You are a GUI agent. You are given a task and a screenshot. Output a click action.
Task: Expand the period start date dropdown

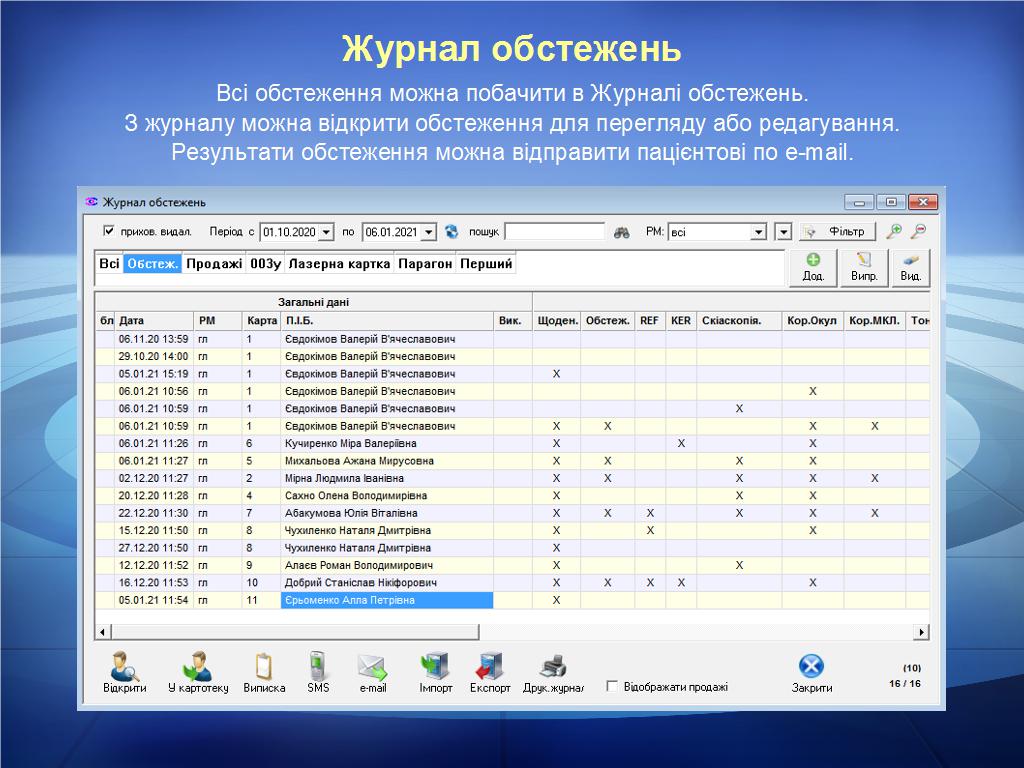pos(326,232)
